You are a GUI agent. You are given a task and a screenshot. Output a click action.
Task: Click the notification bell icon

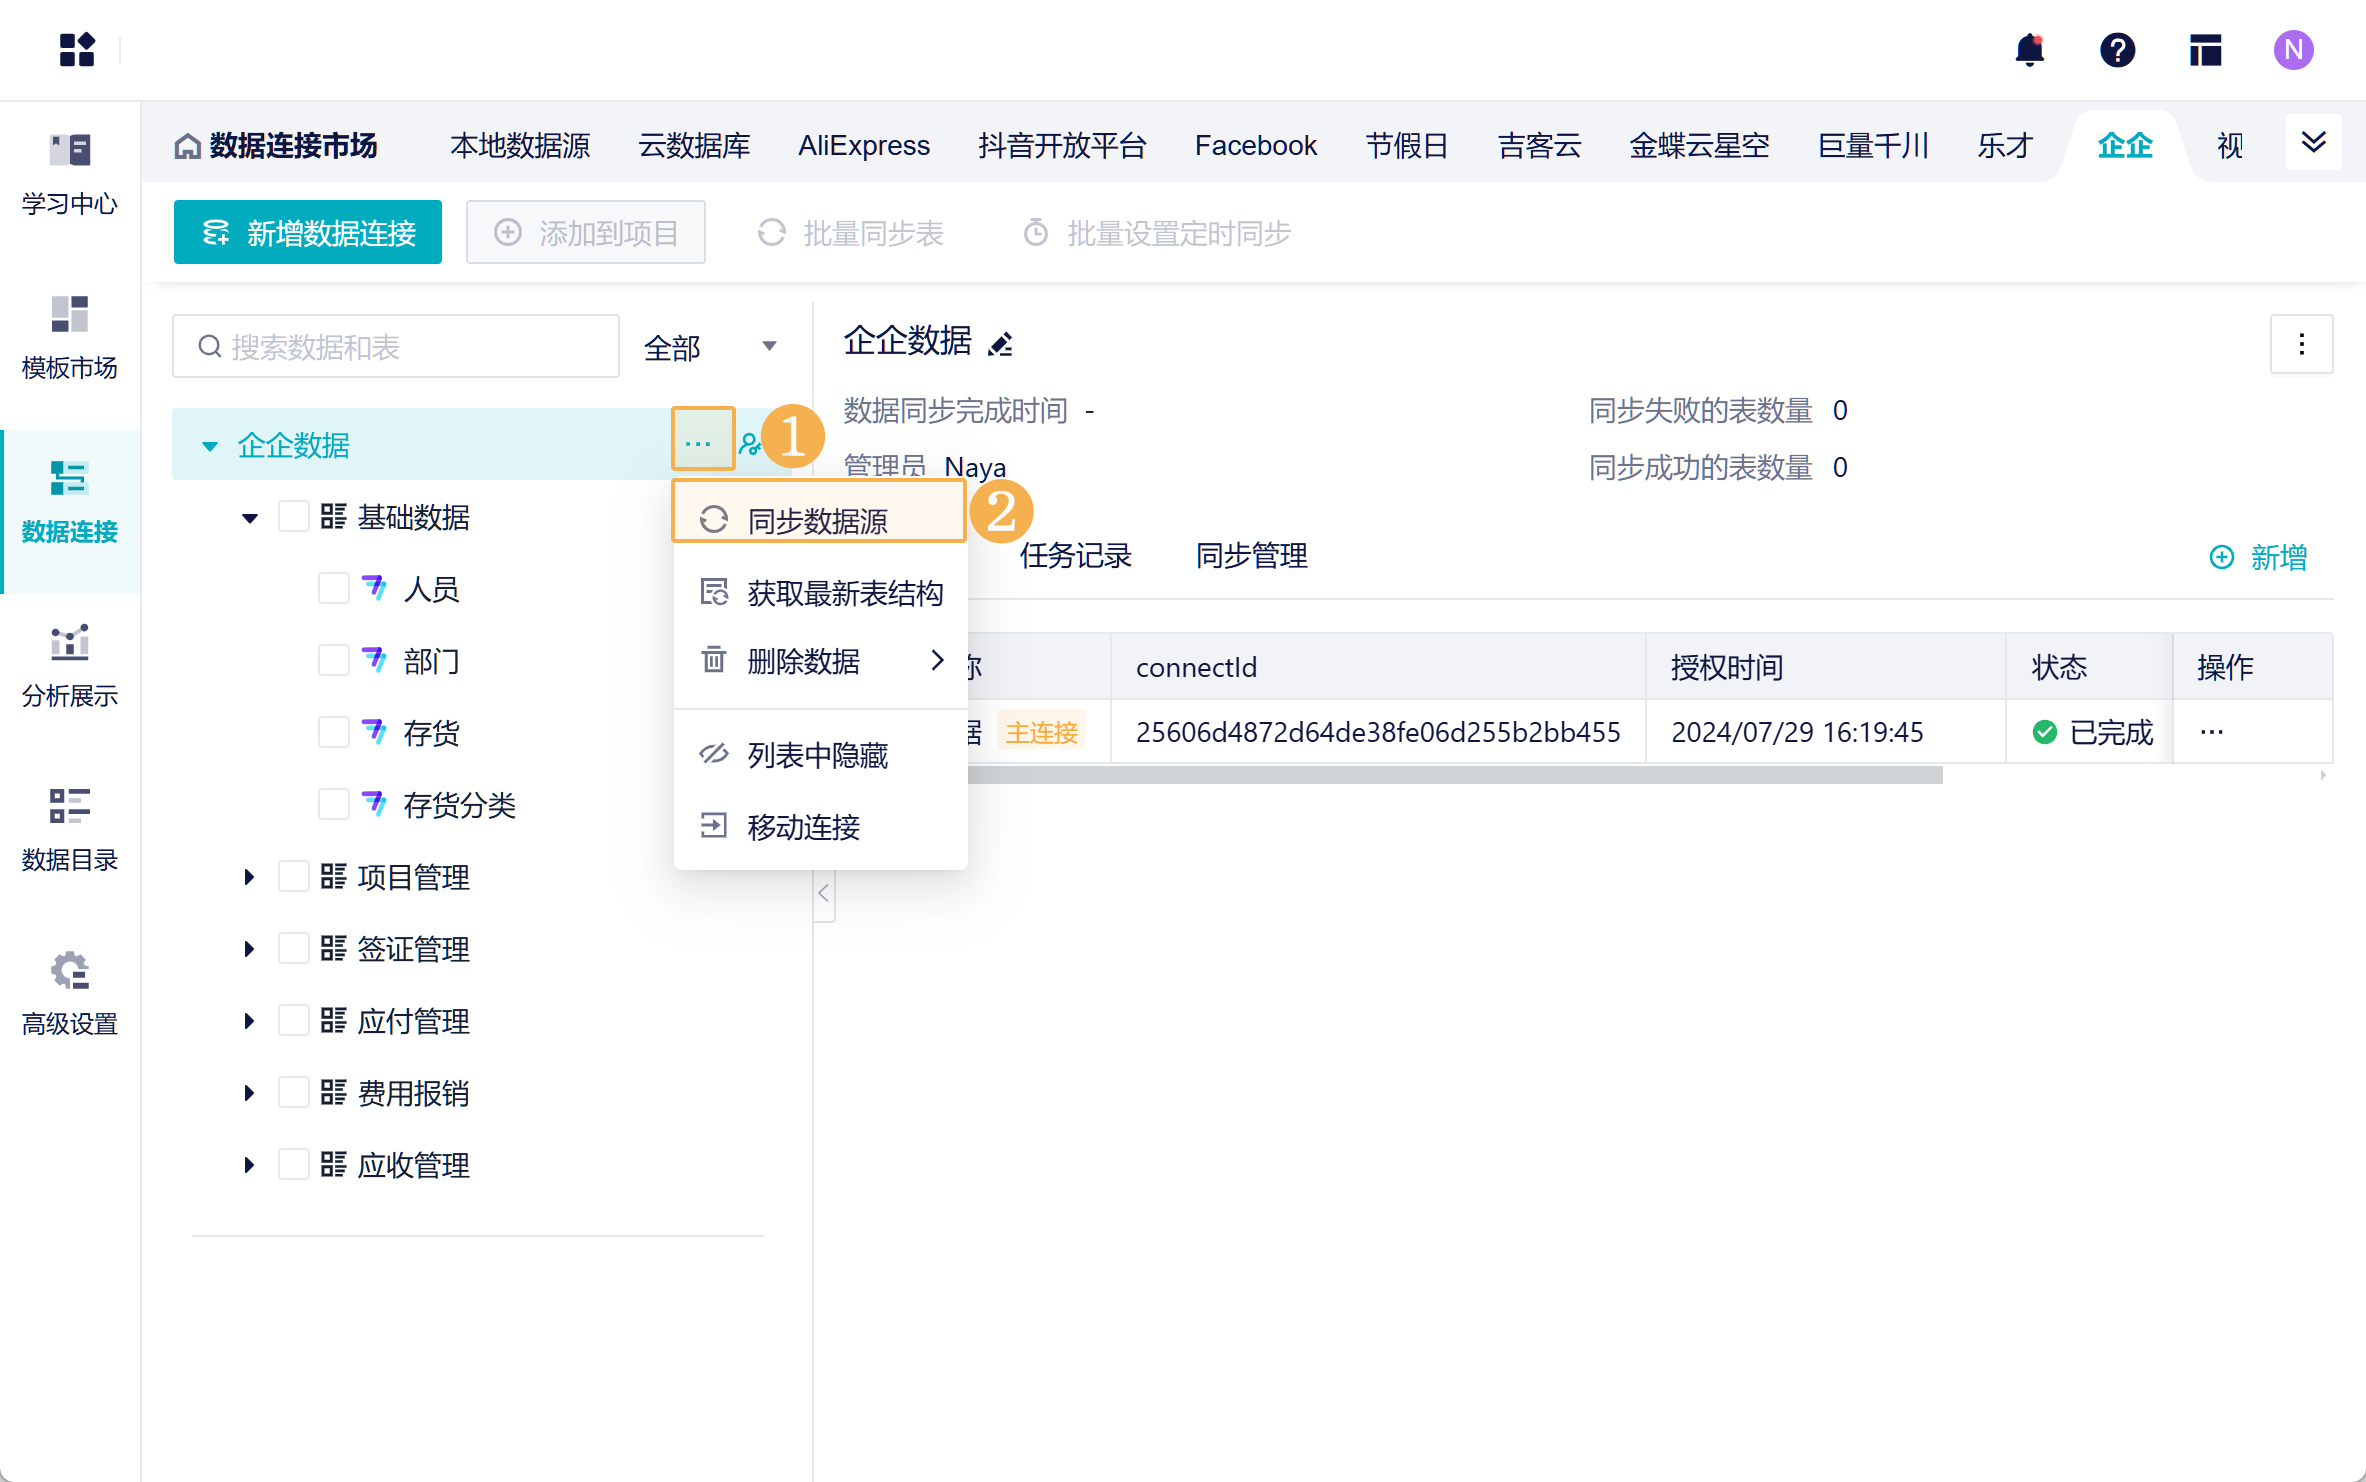2029,50
